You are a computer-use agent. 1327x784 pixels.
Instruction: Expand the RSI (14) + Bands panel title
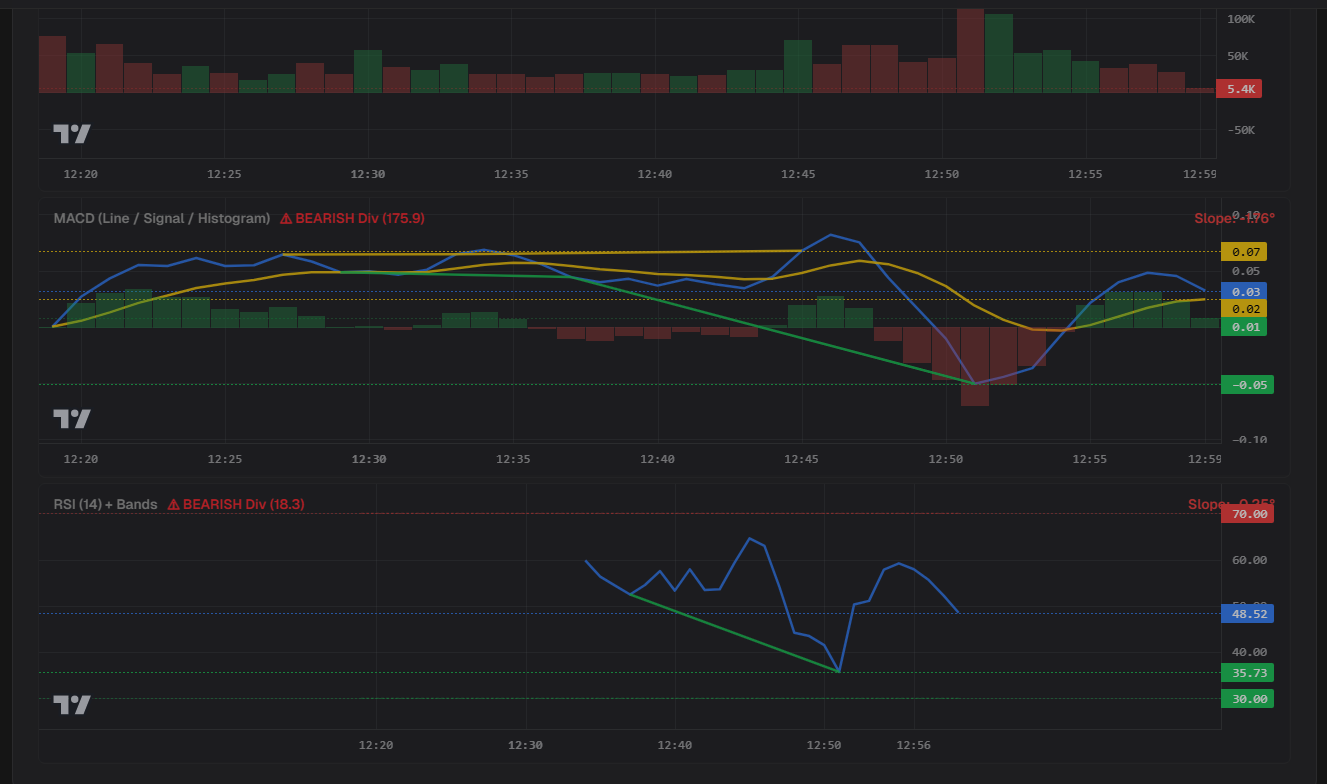pos(104,504)
